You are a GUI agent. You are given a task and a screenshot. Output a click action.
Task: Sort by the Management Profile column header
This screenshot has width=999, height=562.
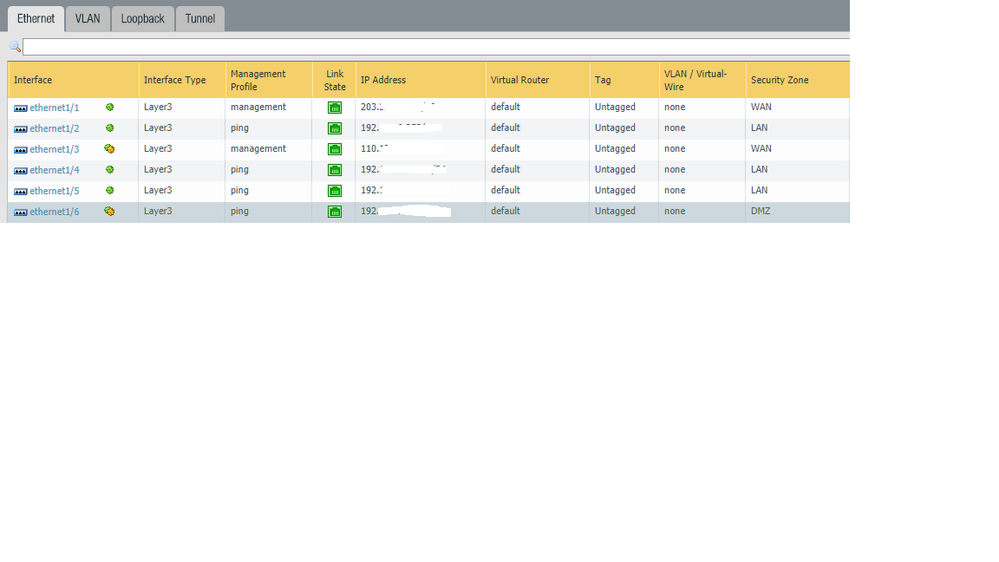268,80
